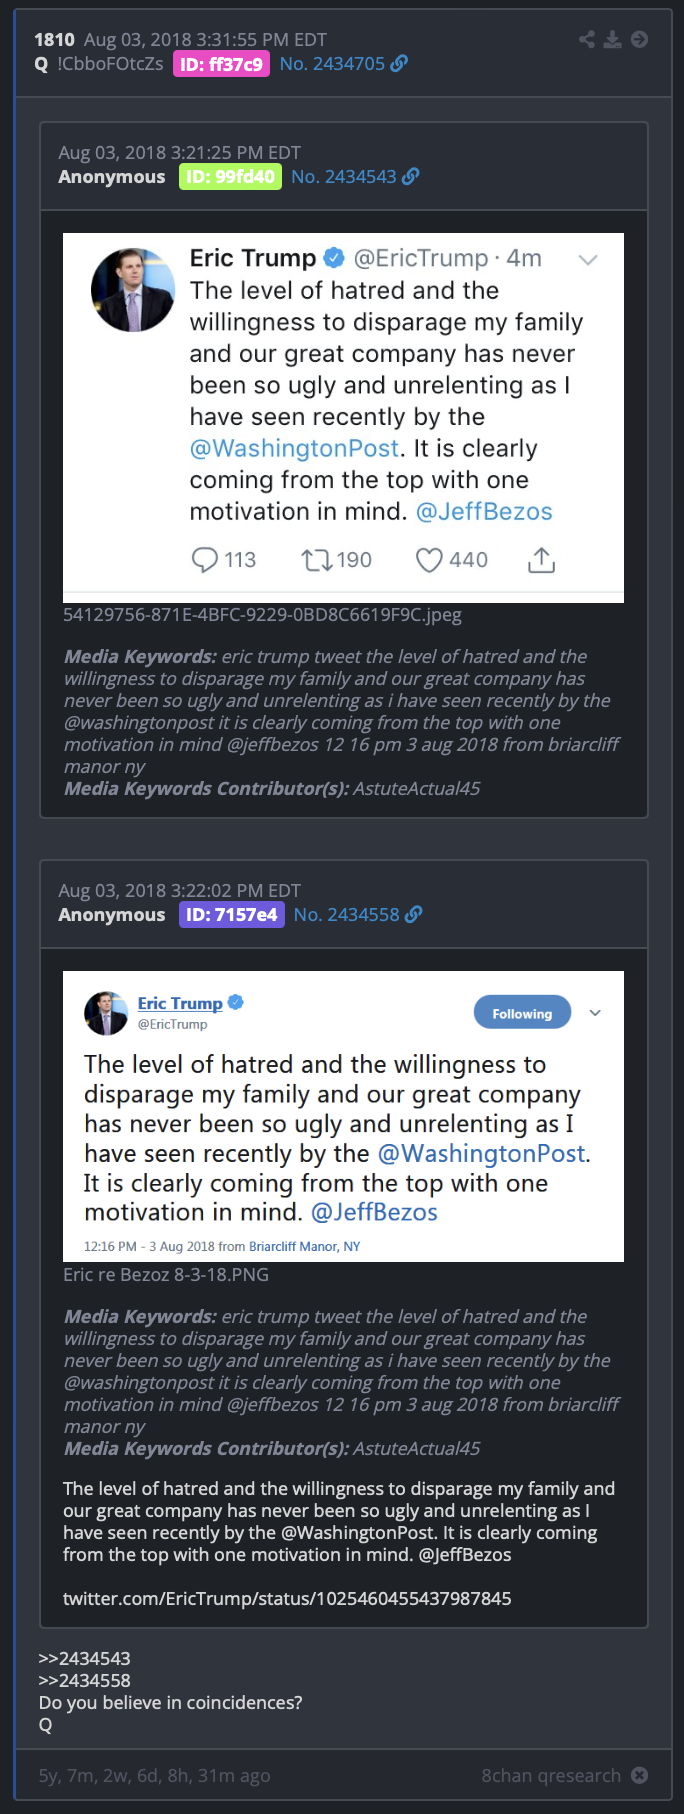Click the retweet icon showing 190
684x1814 pixels.
pyautogui.click(x=317, y=560)
